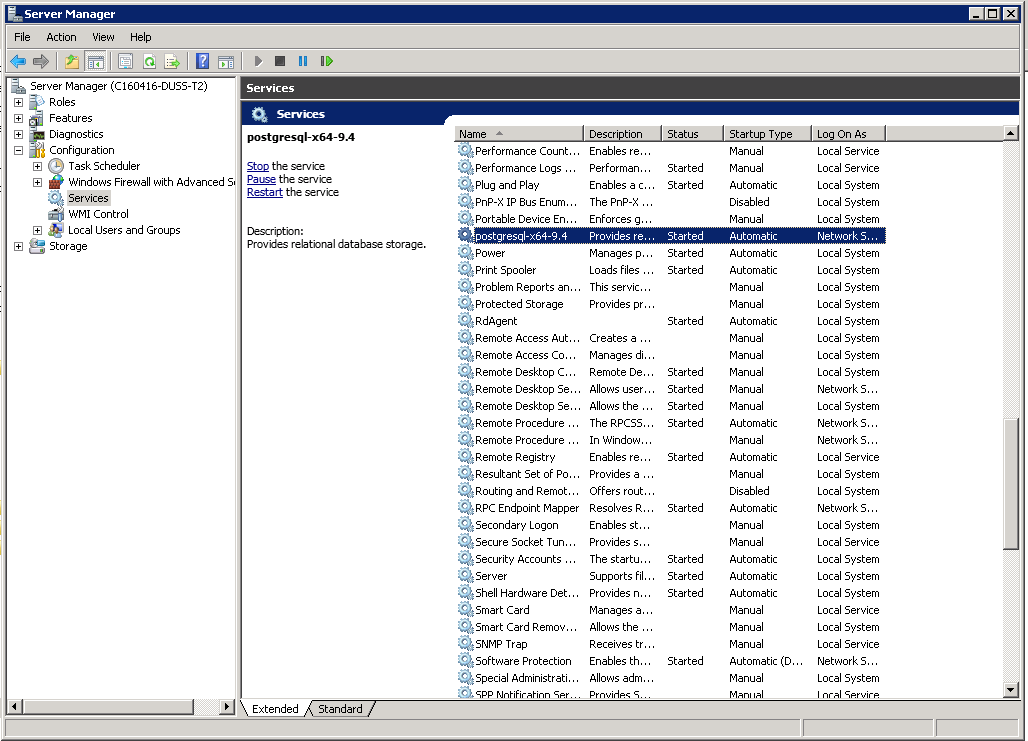1028x741 pixels.
Task: Click the Stop the service link
Action: click(257, 166)
